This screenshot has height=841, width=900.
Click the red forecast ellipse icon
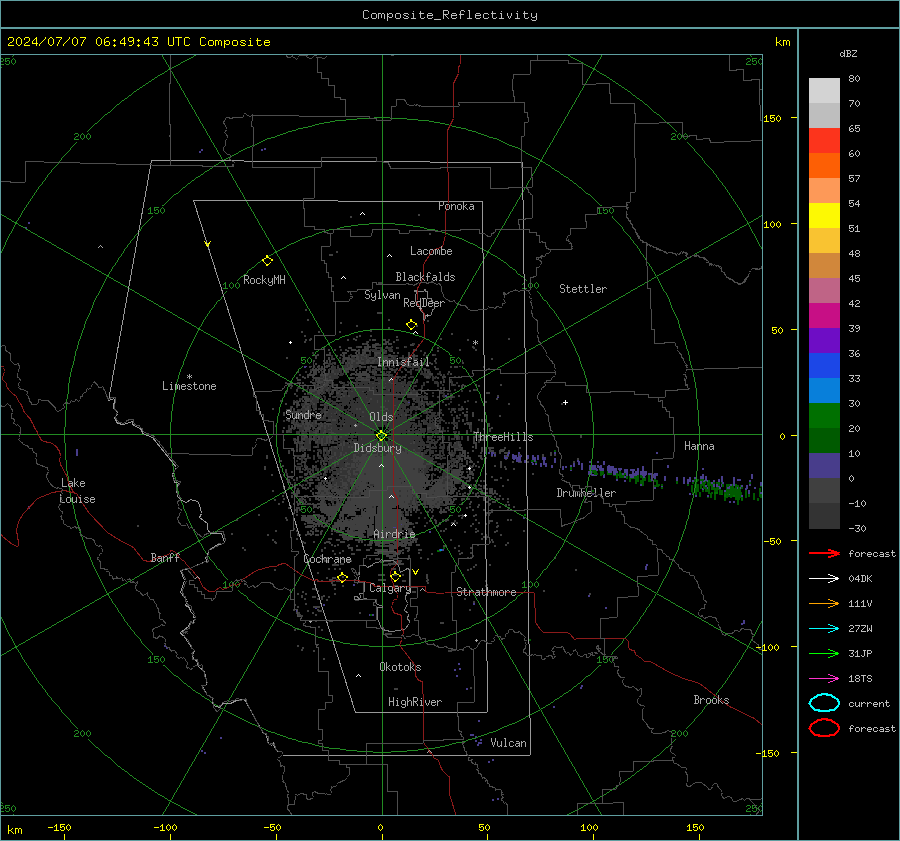(x=824, y=728)
